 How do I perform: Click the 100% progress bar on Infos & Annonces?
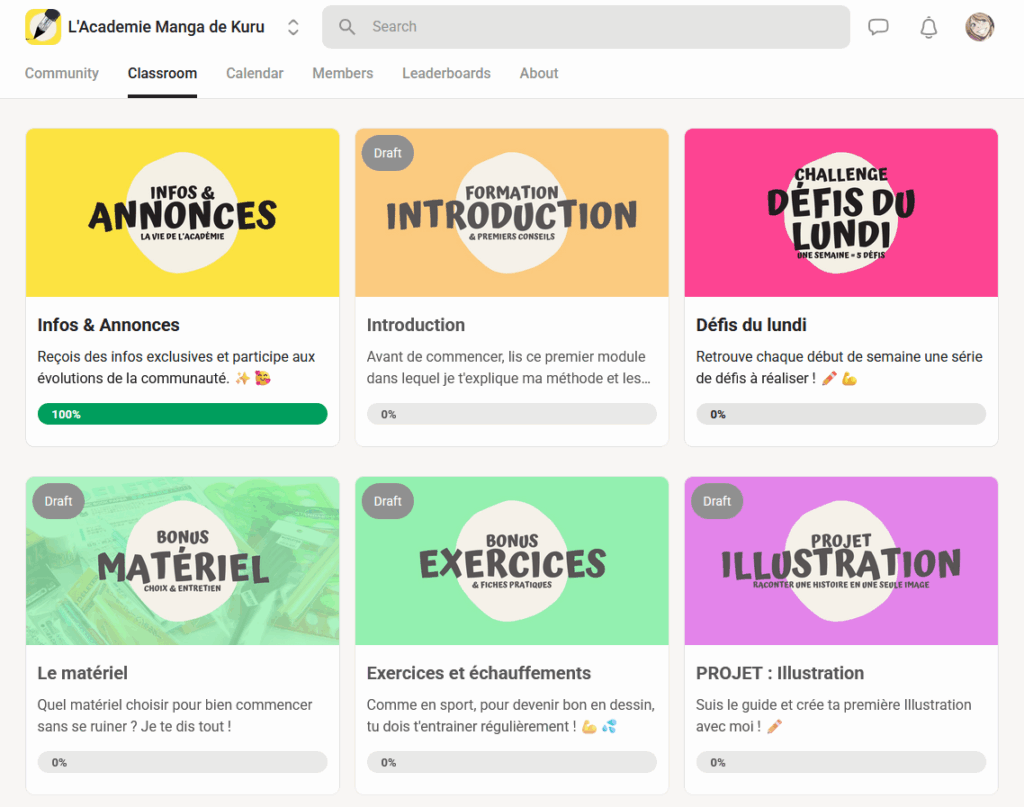182,414
